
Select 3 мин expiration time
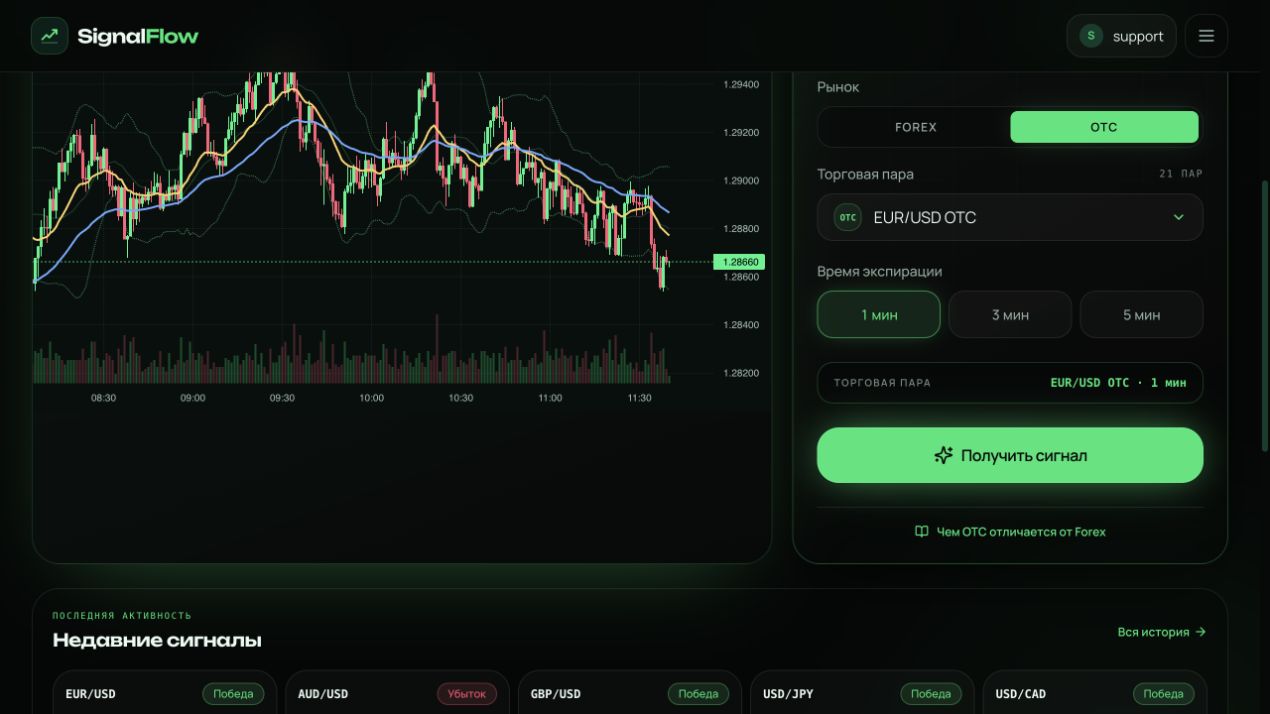pyautogui.click(x=1010, y=315)
